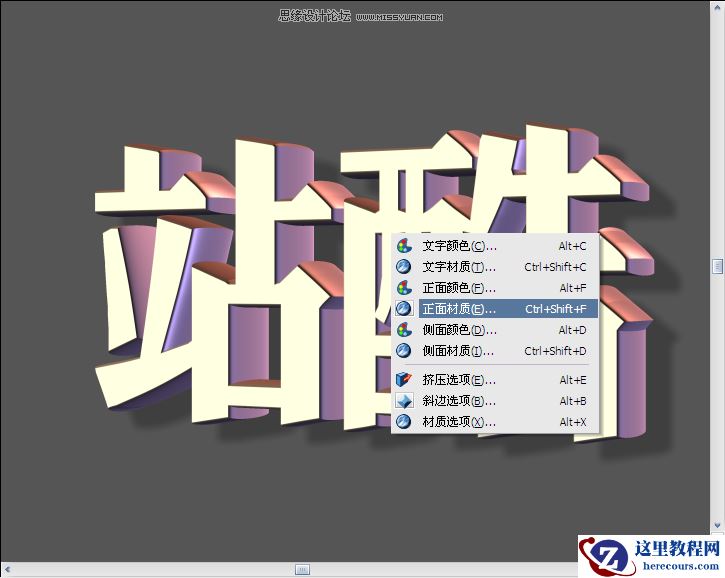Click the 斜边选项 bevel icon
725x578 pixels.
[x=404, y=400]
